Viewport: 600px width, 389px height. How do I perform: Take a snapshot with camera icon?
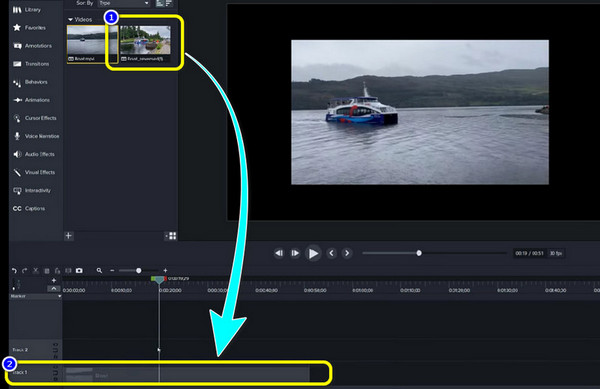(79, 271)
